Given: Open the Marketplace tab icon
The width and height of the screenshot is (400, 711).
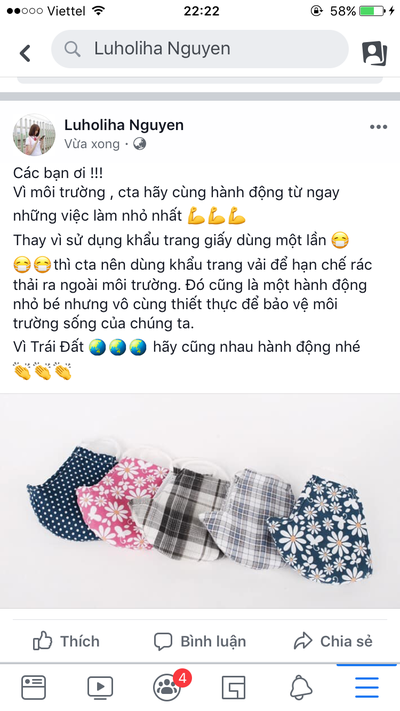Looking at the screenshot, I should (x=234, y=687).
